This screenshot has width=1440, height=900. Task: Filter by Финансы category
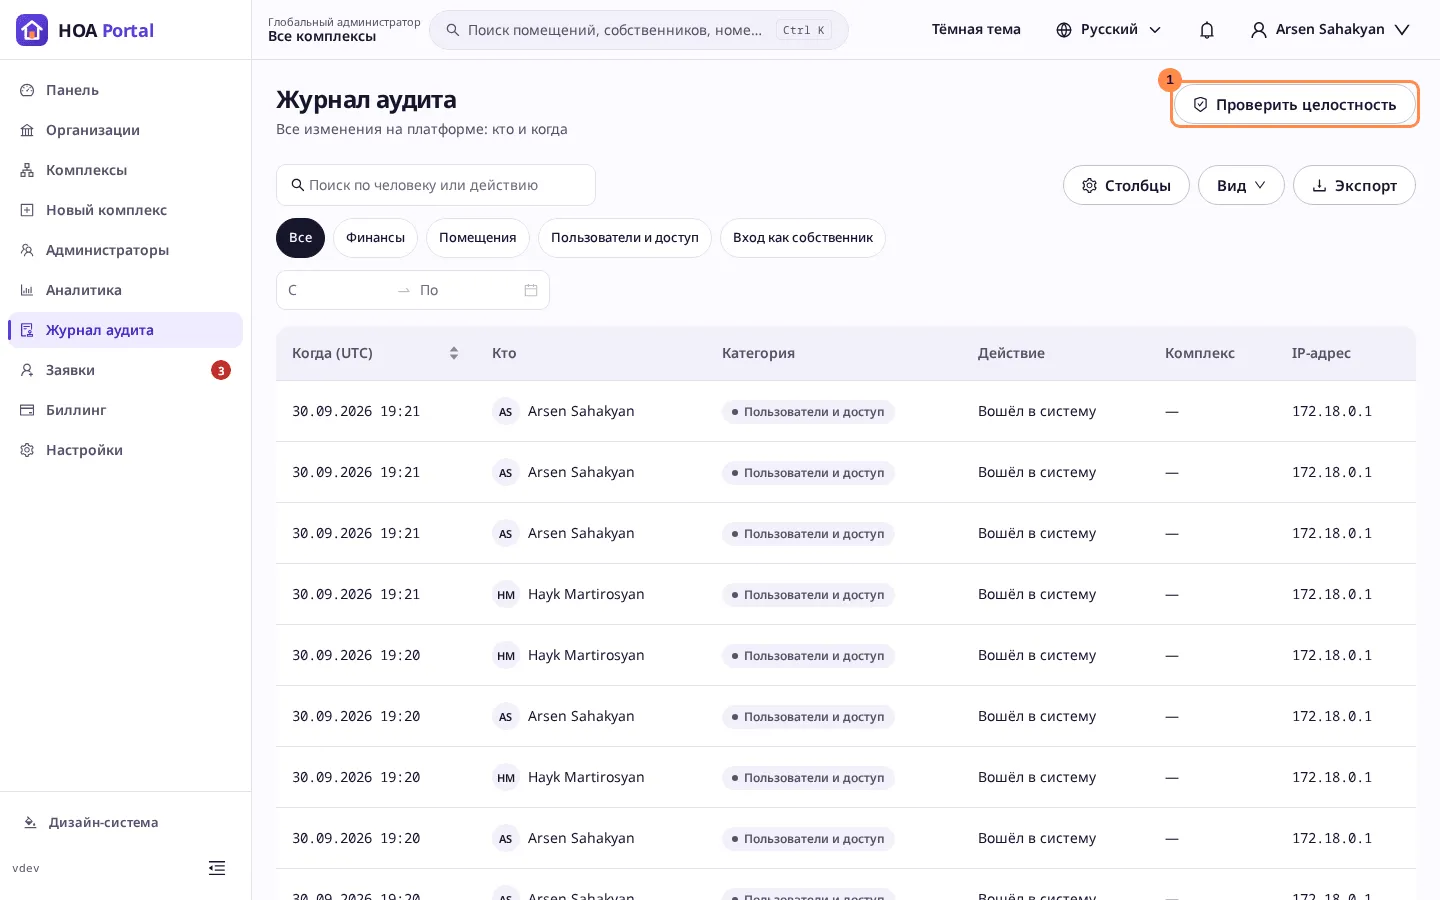pos(375,238)
